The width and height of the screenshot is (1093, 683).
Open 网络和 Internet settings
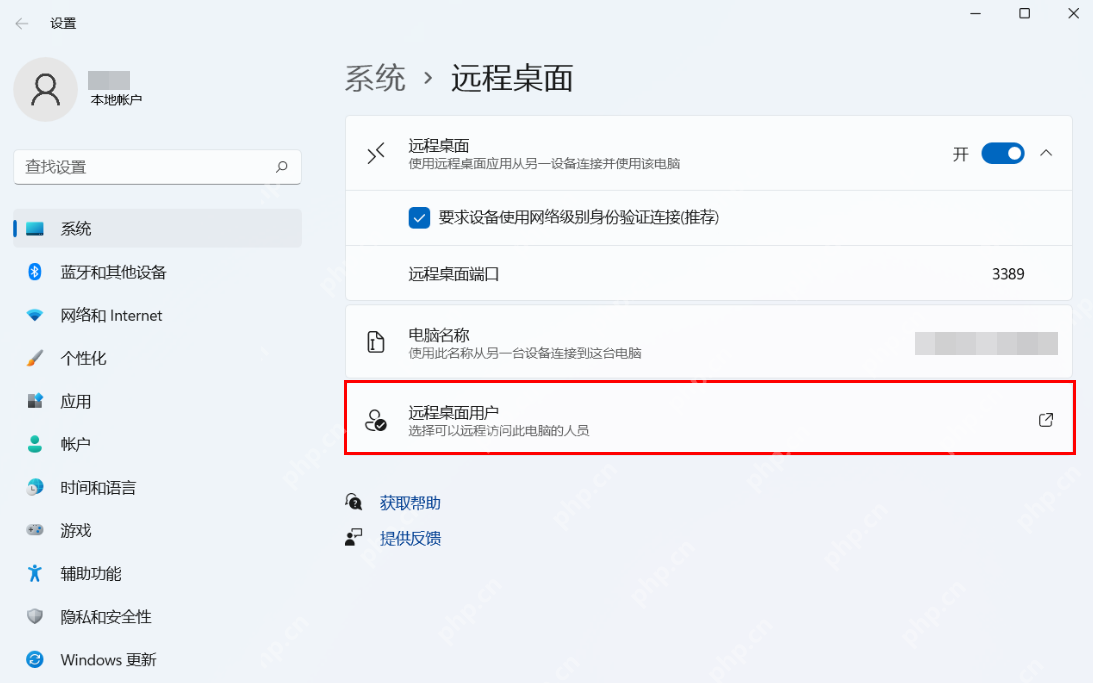158,315
